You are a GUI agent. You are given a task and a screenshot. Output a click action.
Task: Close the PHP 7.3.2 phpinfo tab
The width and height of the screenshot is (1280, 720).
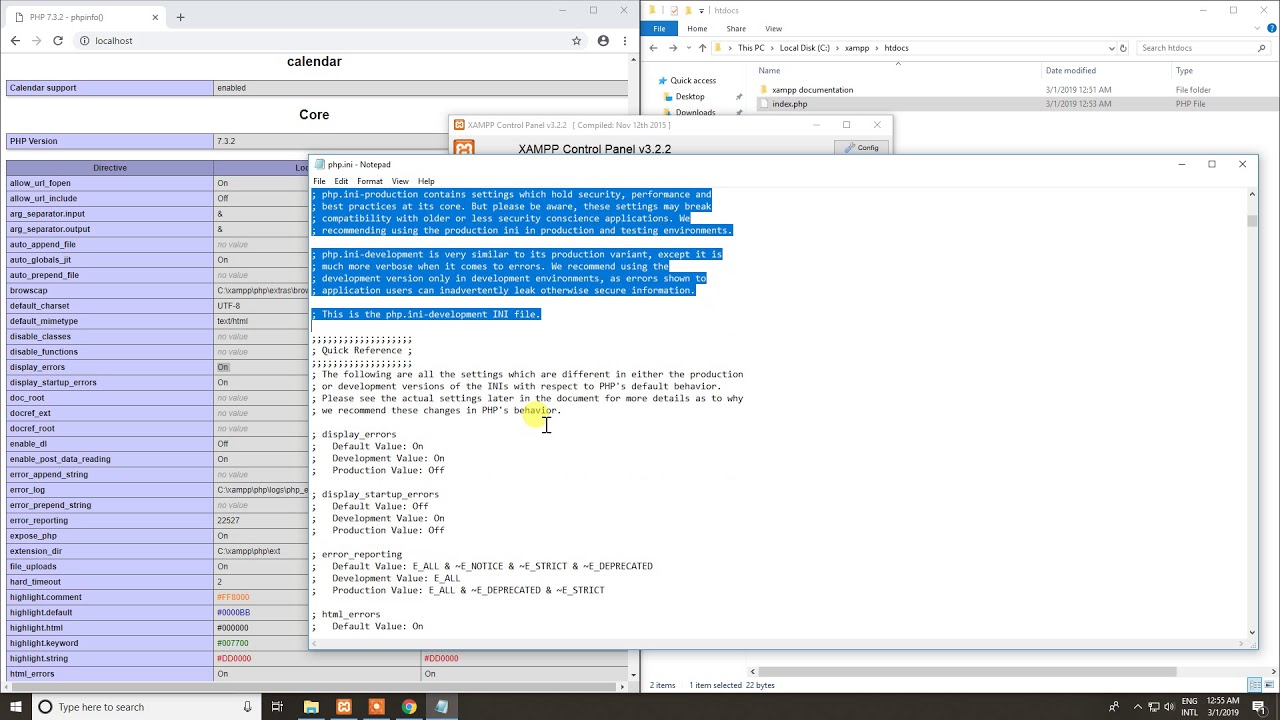coord(156,17)
